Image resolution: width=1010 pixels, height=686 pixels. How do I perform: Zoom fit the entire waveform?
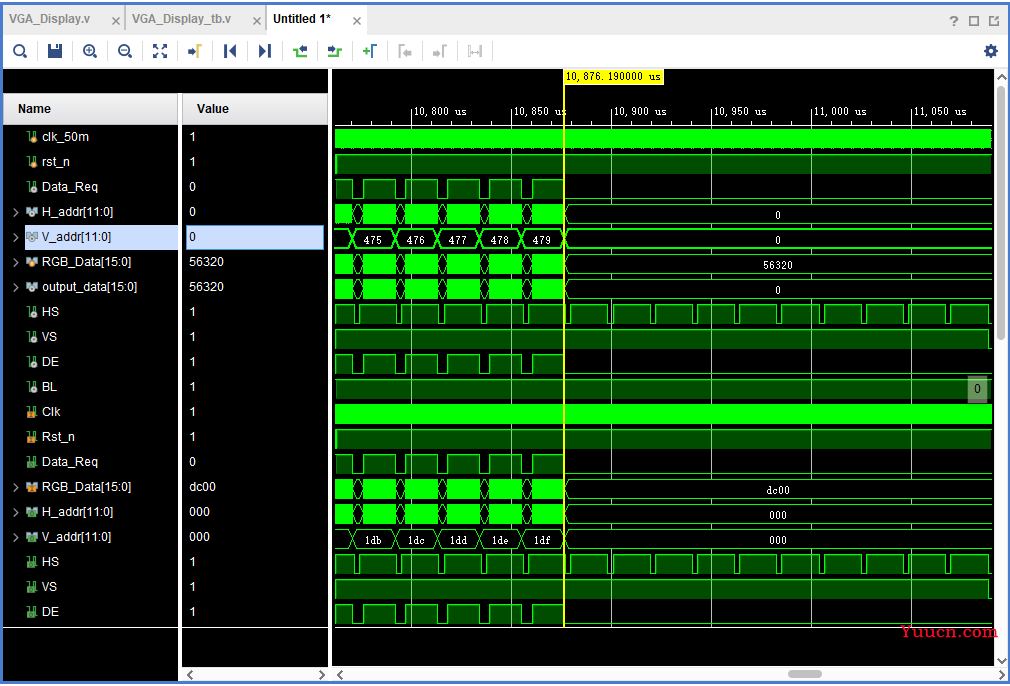(x=160, y=51)
